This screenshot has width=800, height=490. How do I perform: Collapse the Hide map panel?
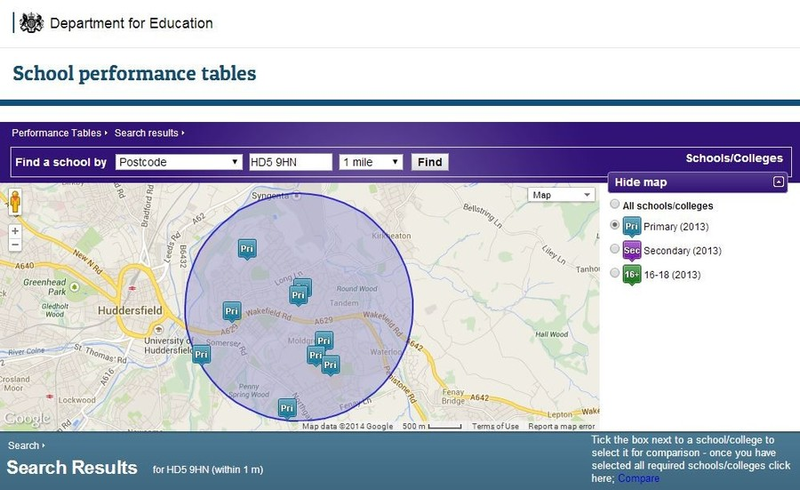coord(778,182)
